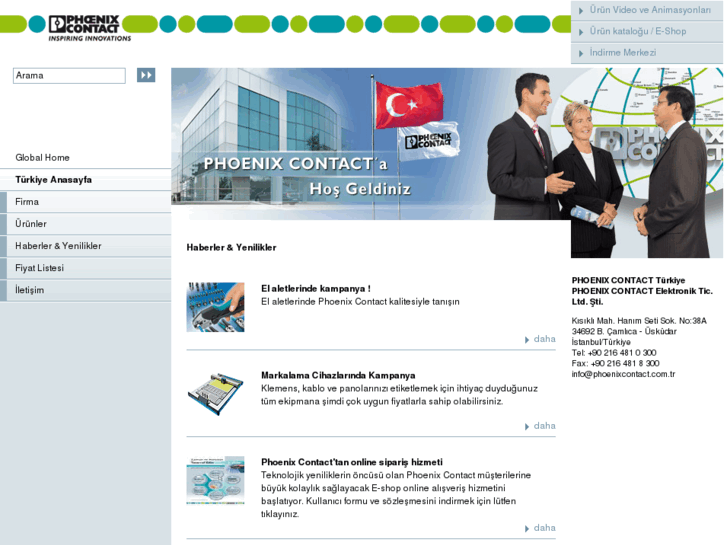
Task: Click hand tools campaign thumbnail
Action: point(216,307)
